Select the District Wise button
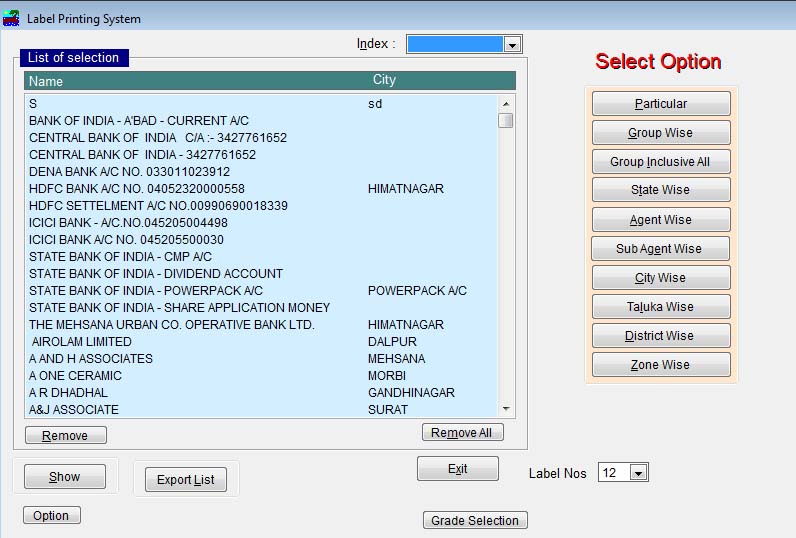Viewport: 796px width, 538px height. (661, 335)
